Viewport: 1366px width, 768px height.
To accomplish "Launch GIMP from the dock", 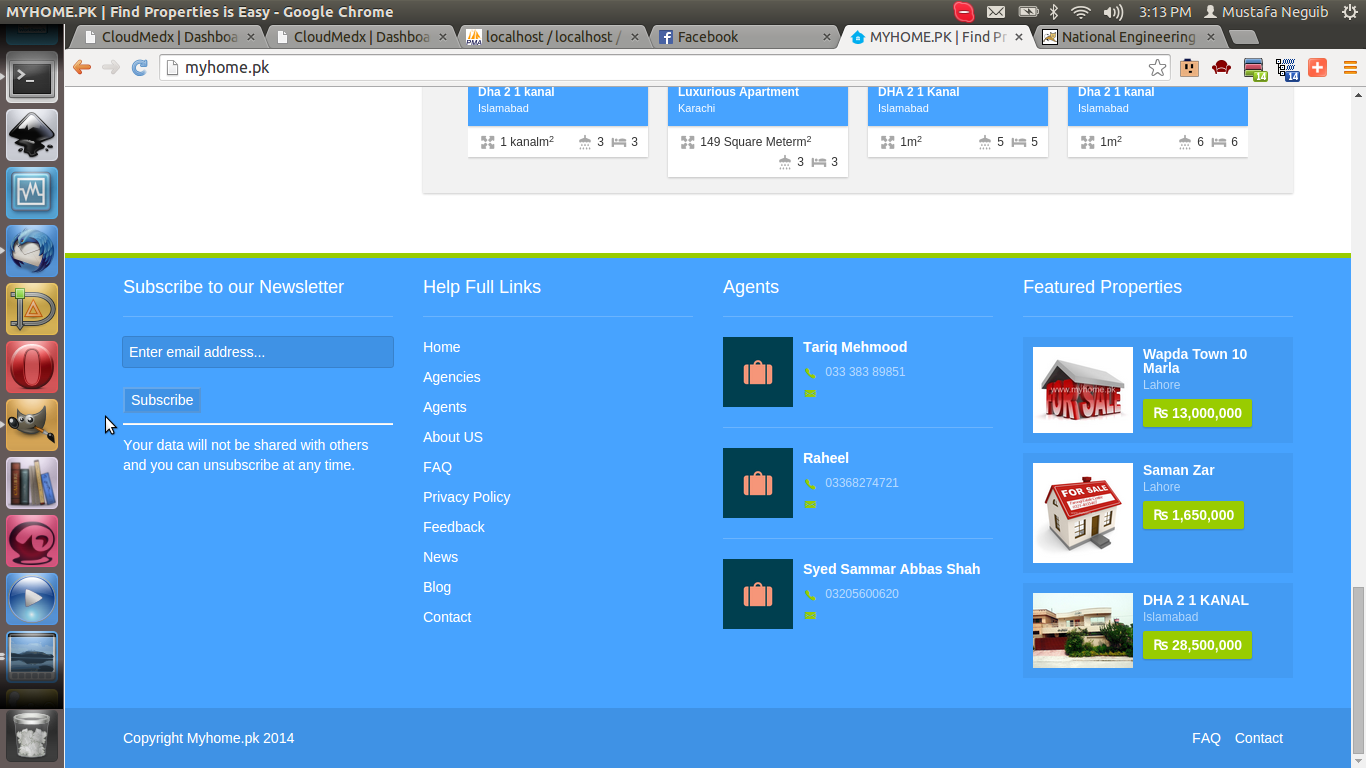I will point(32,425).
